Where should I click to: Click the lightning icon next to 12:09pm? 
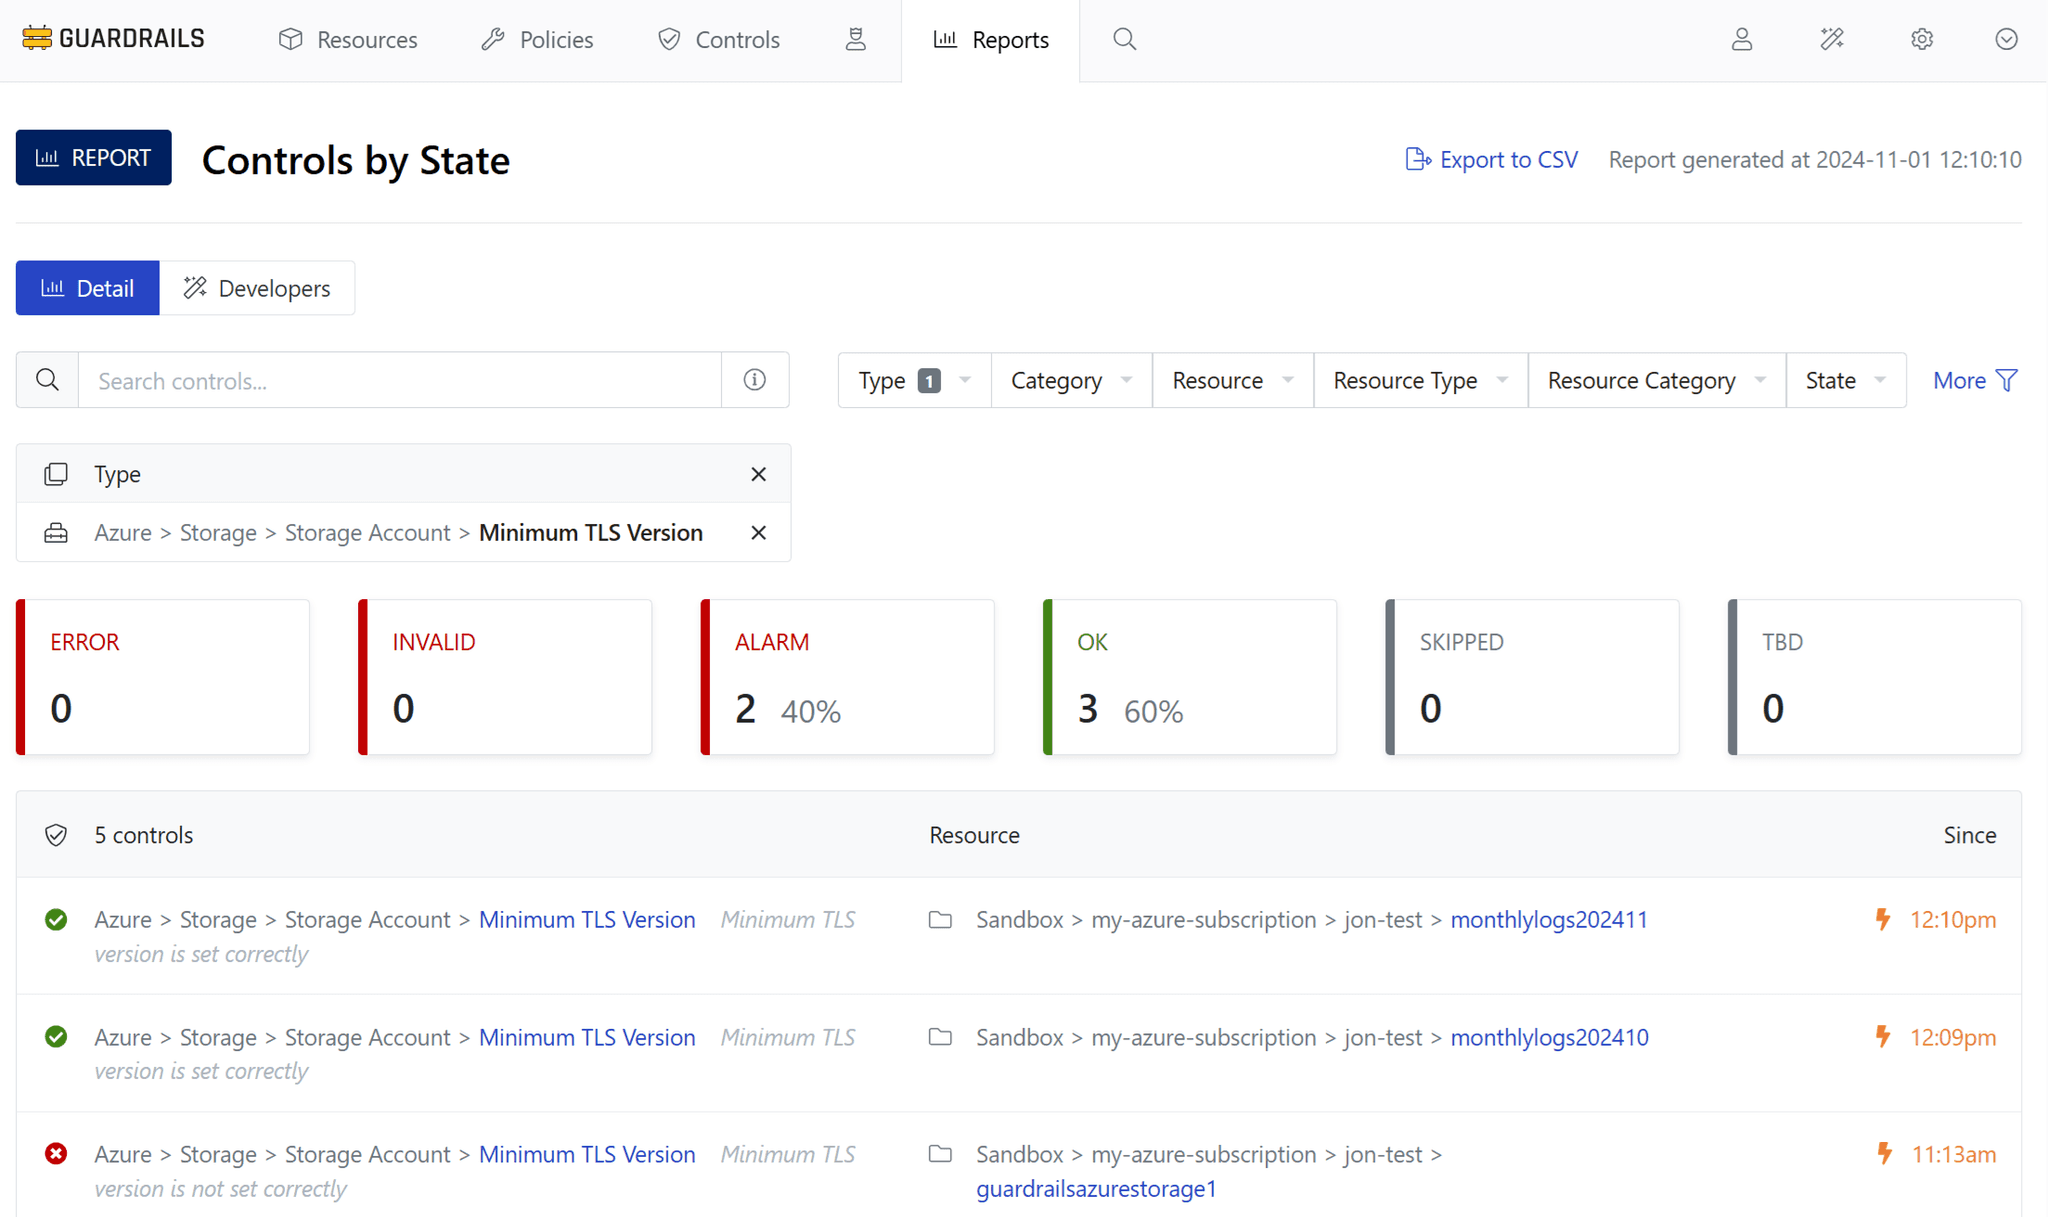1883,1037
